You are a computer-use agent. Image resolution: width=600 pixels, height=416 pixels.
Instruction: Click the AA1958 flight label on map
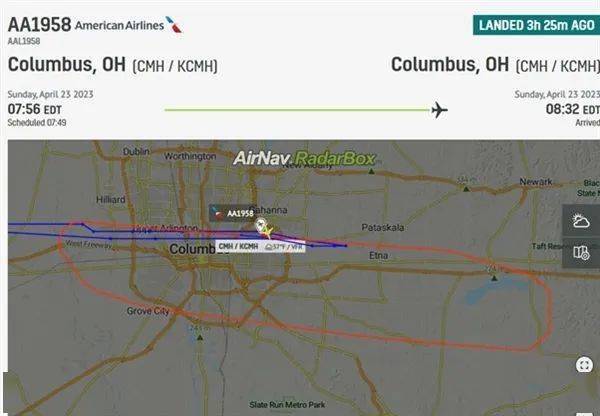click(233, 213)
